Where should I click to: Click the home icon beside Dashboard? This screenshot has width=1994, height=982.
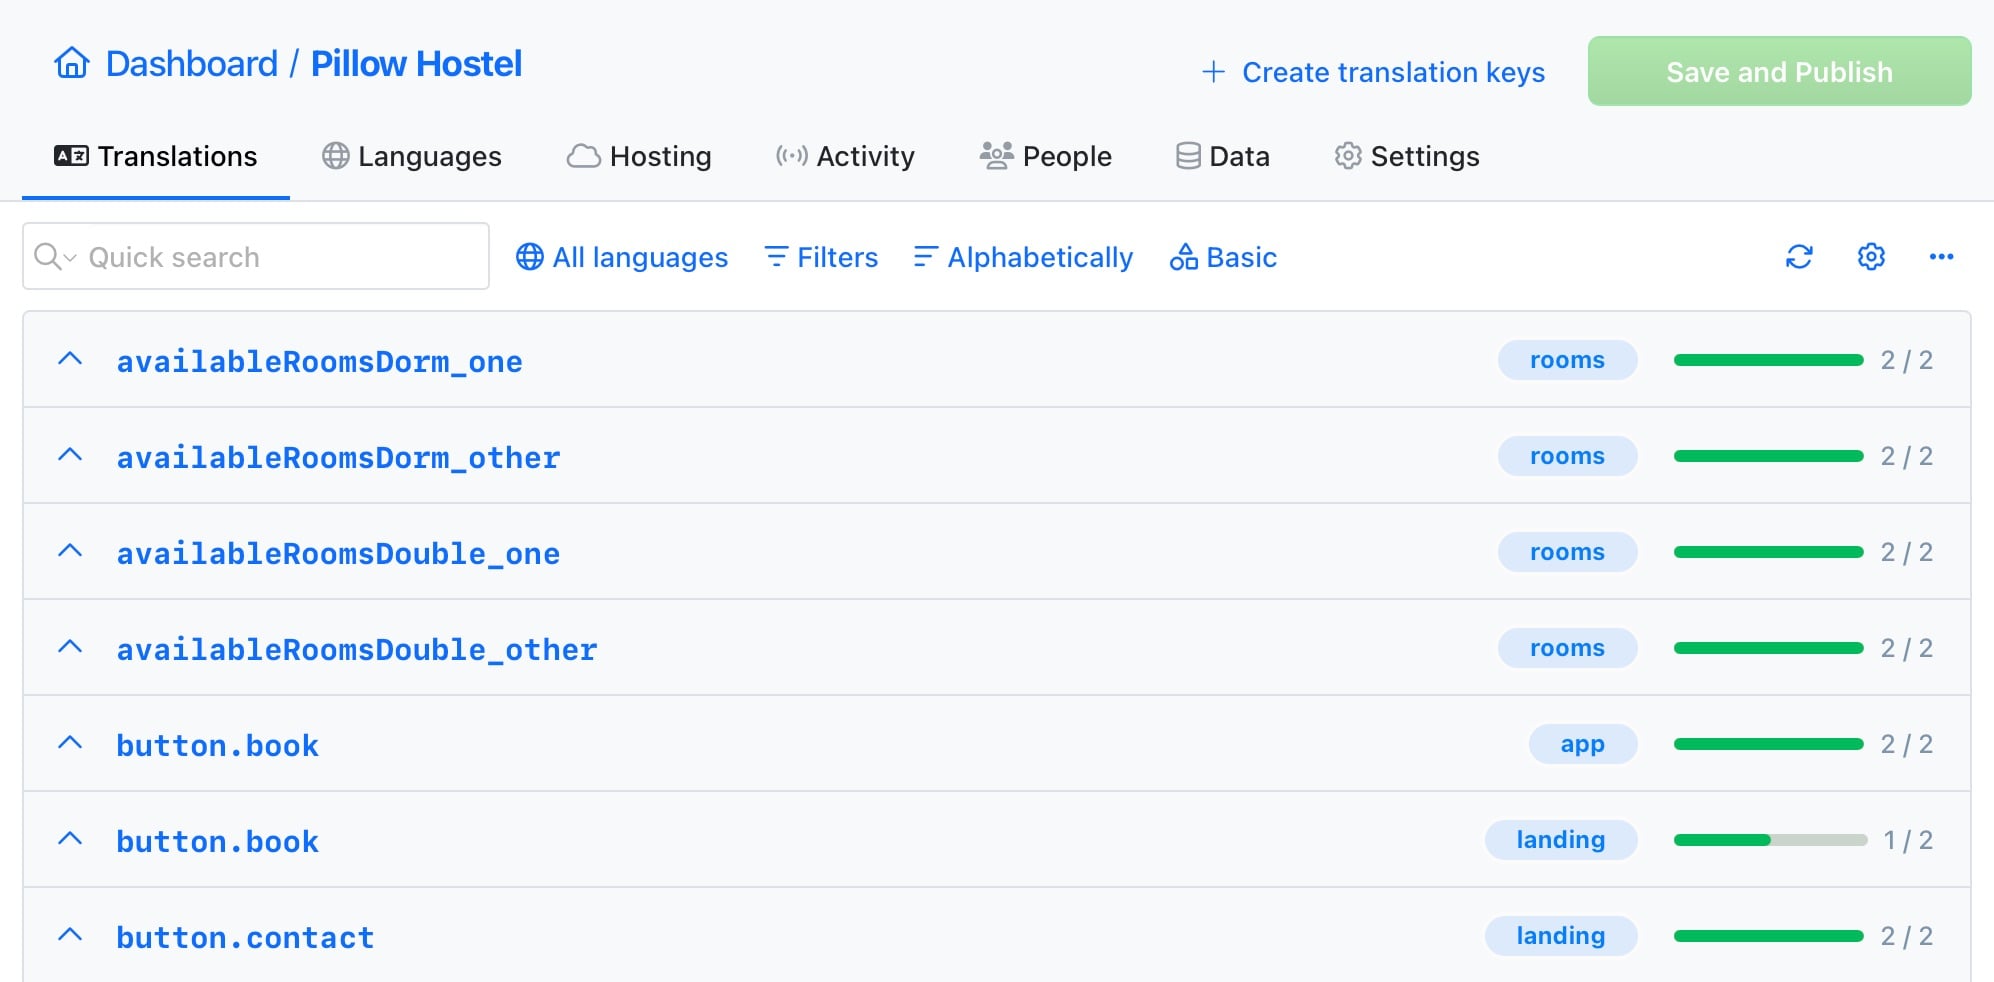[70, 63]
